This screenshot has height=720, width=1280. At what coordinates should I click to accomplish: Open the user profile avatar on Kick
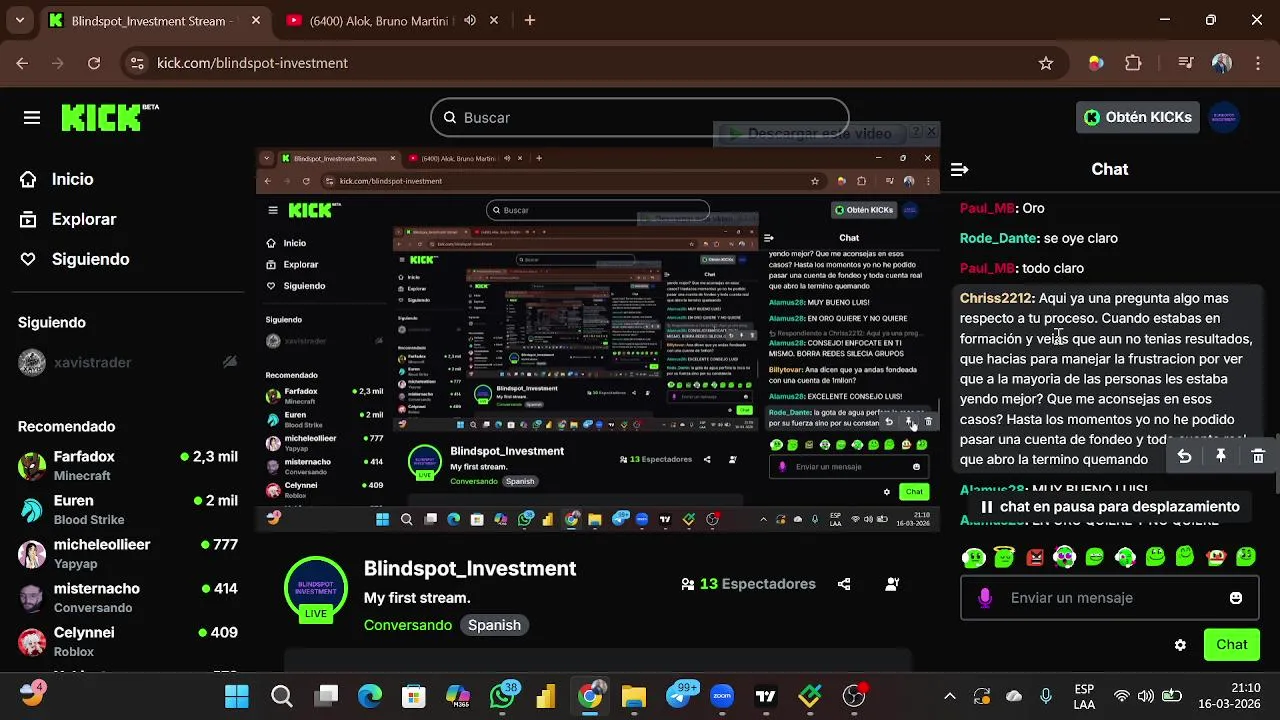click(x=1225, y=117)
